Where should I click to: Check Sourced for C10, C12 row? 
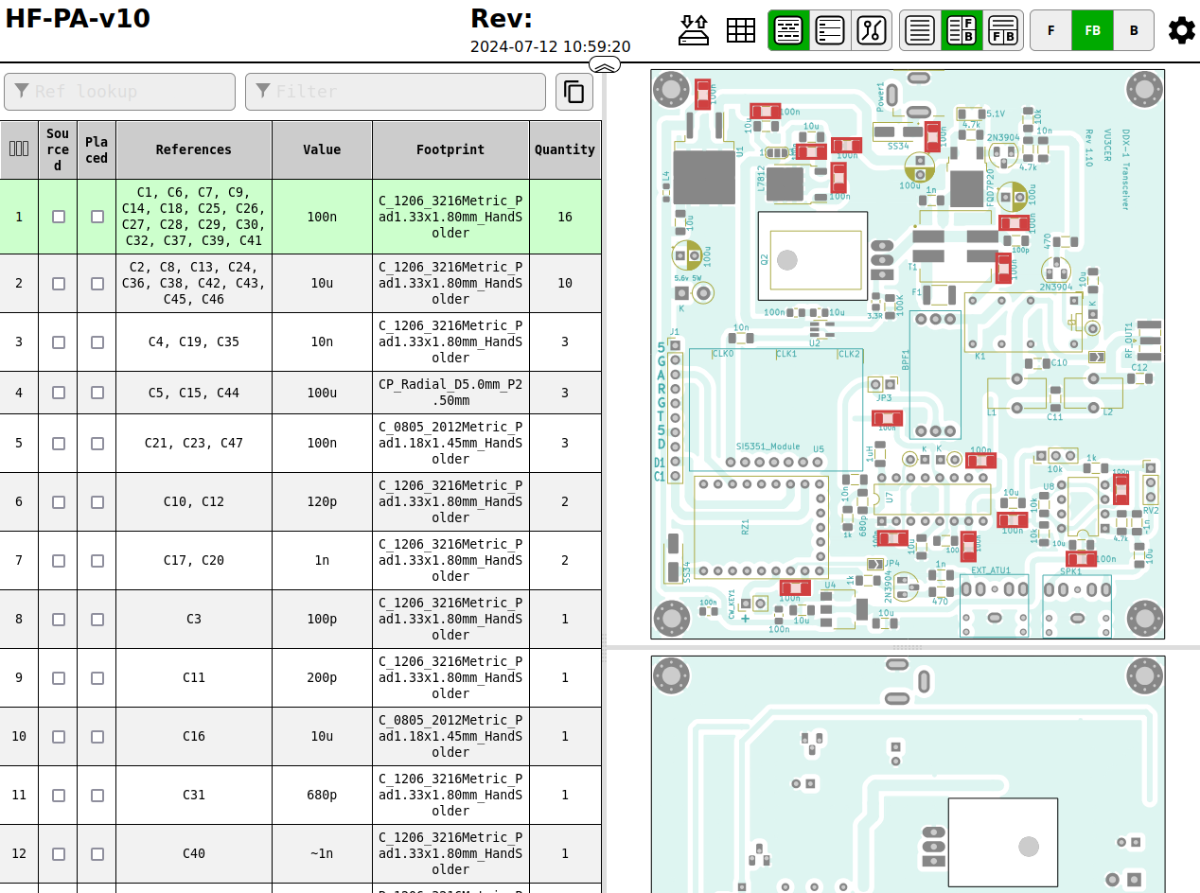click(x=59, y=502)
